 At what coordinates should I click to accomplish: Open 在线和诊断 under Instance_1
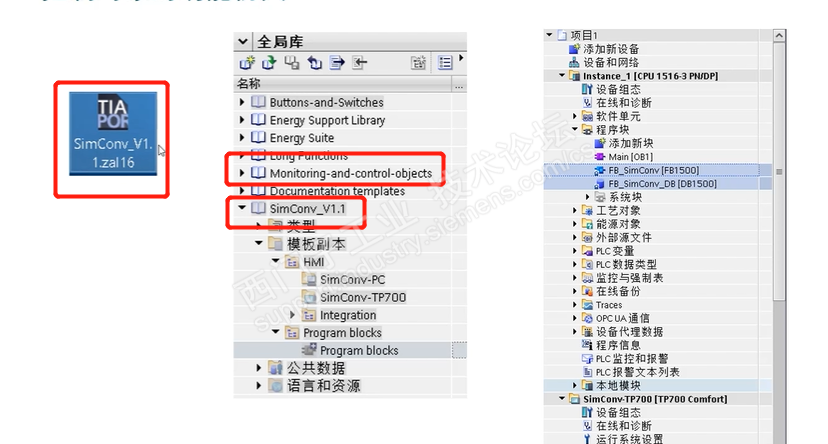(x=624, y=102)
